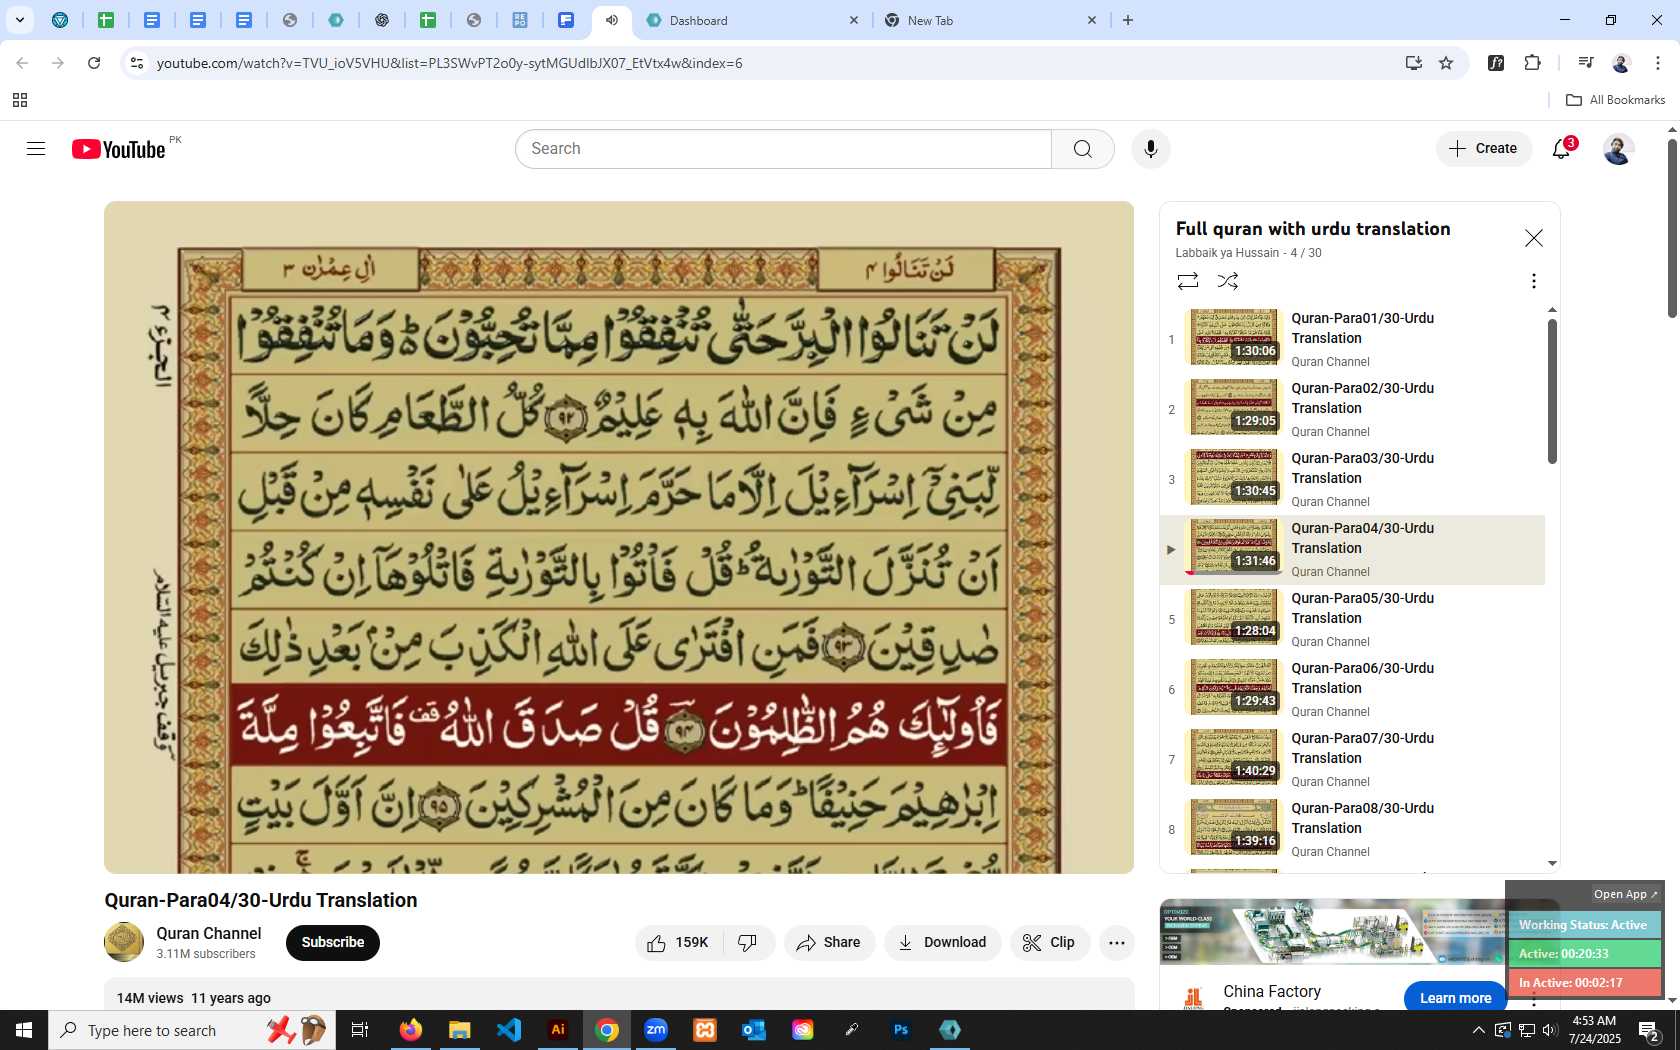
Task: Close the Dashboard tab
Action: (x=854, y=20)
